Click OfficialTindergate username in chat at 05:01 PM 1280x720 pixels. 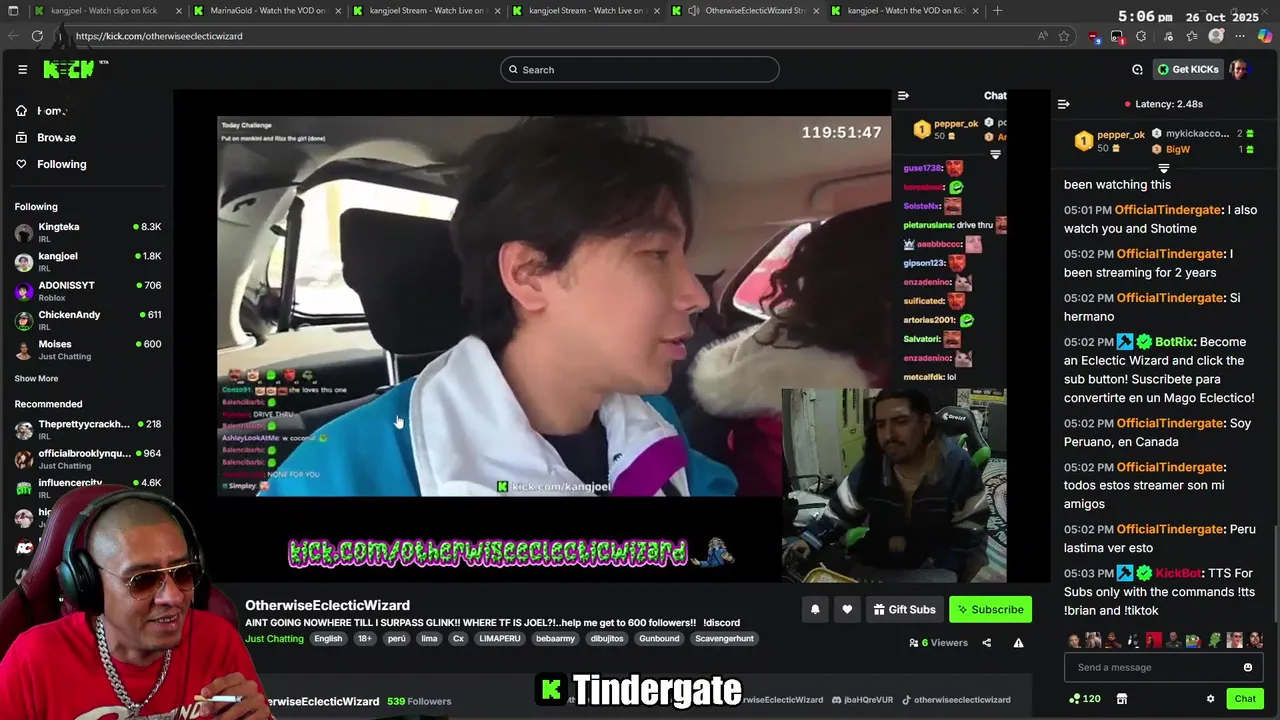pyautogui.click(x=1167, y=210)
